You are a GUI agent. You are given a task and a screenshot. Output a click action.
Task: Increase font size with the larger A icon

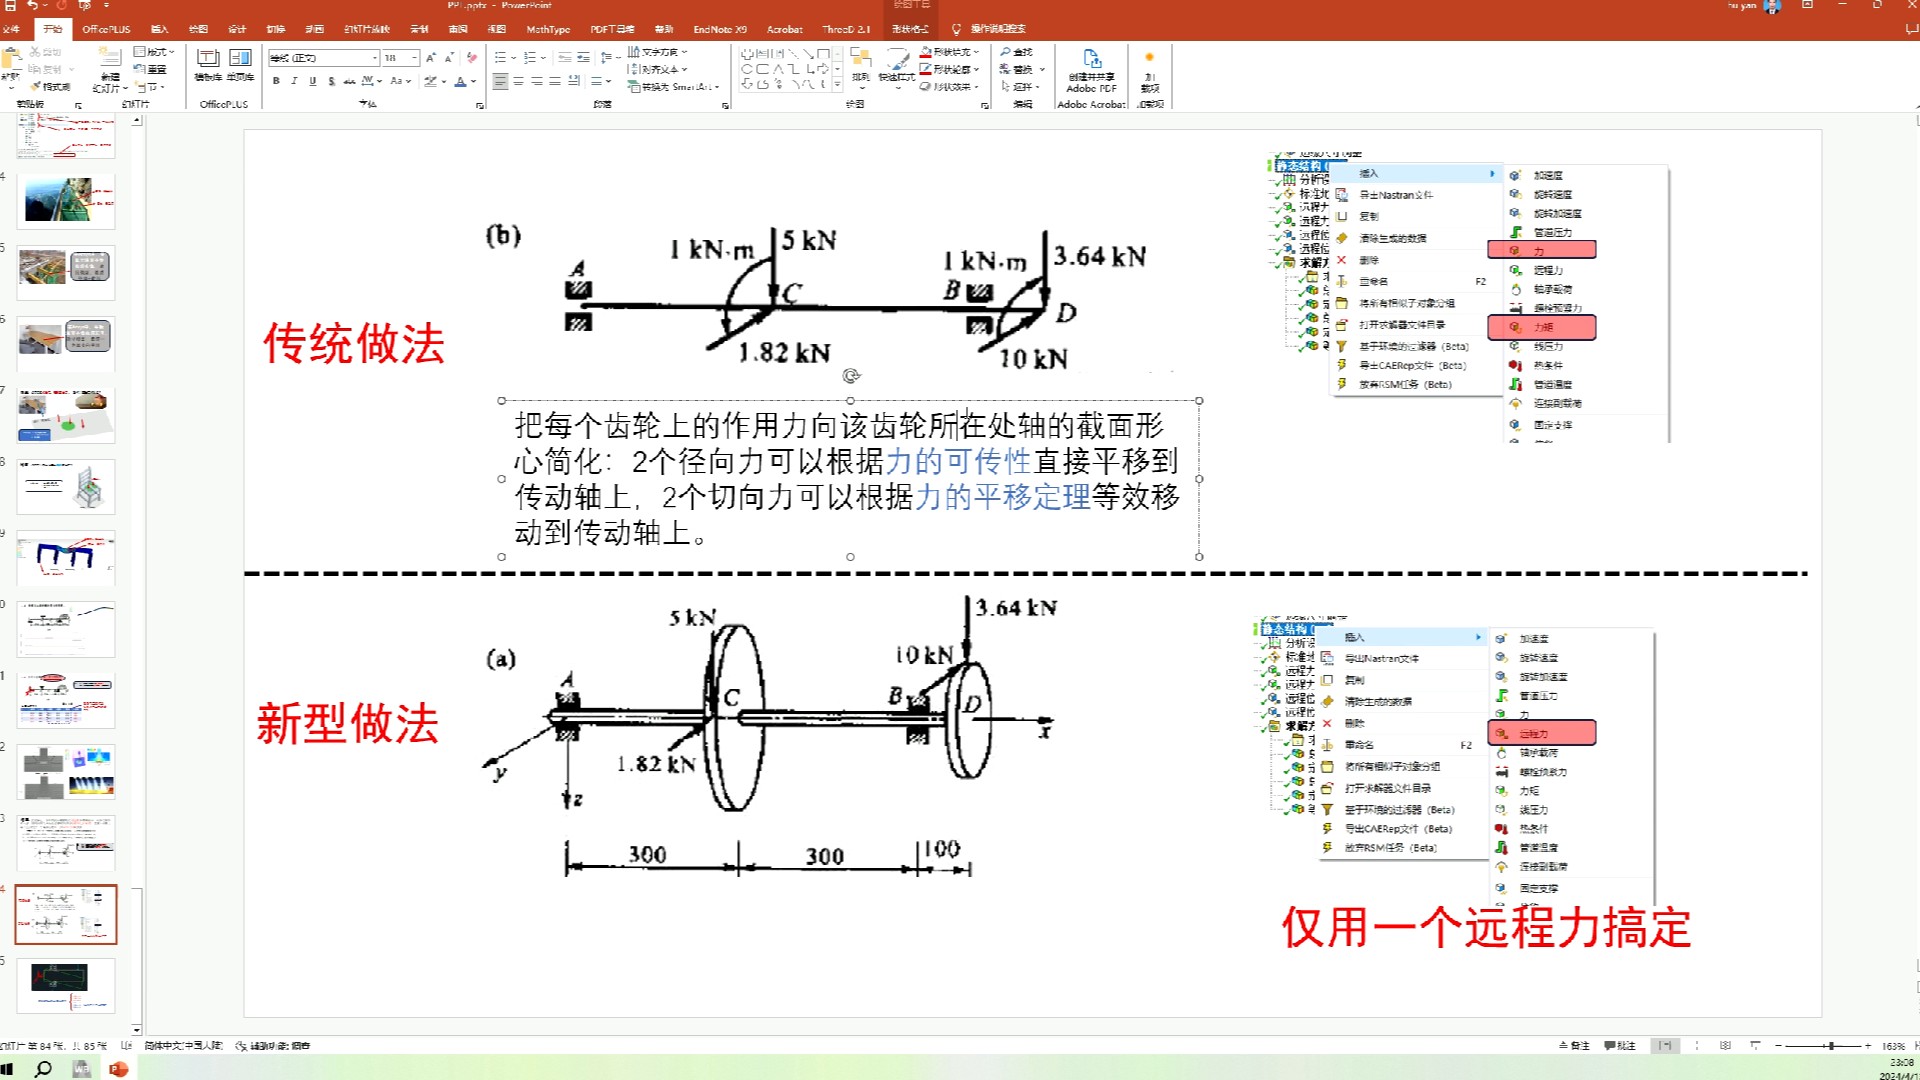point(431,58)
